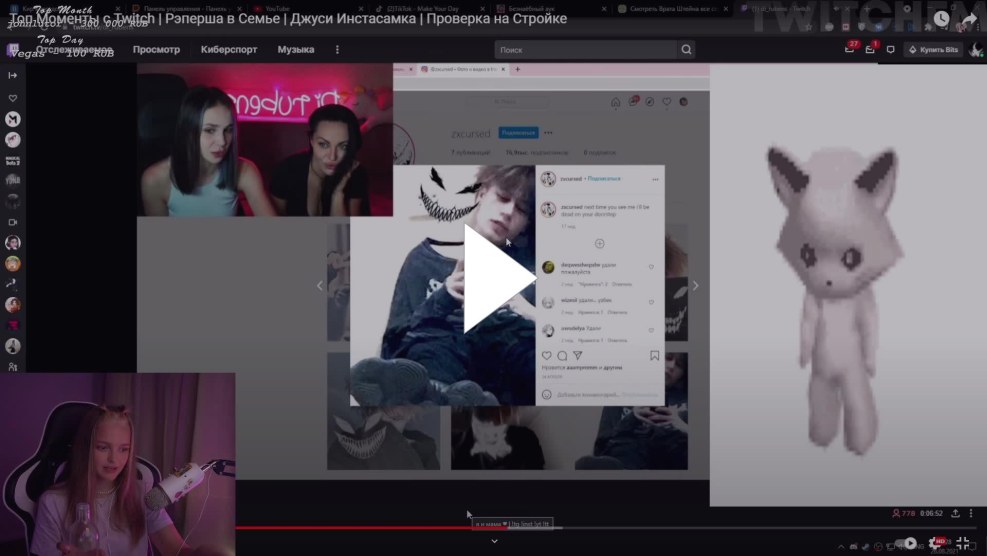Open the whispers chat bubble icon
This screenshot has width=987, height=556.
[890, 50]
